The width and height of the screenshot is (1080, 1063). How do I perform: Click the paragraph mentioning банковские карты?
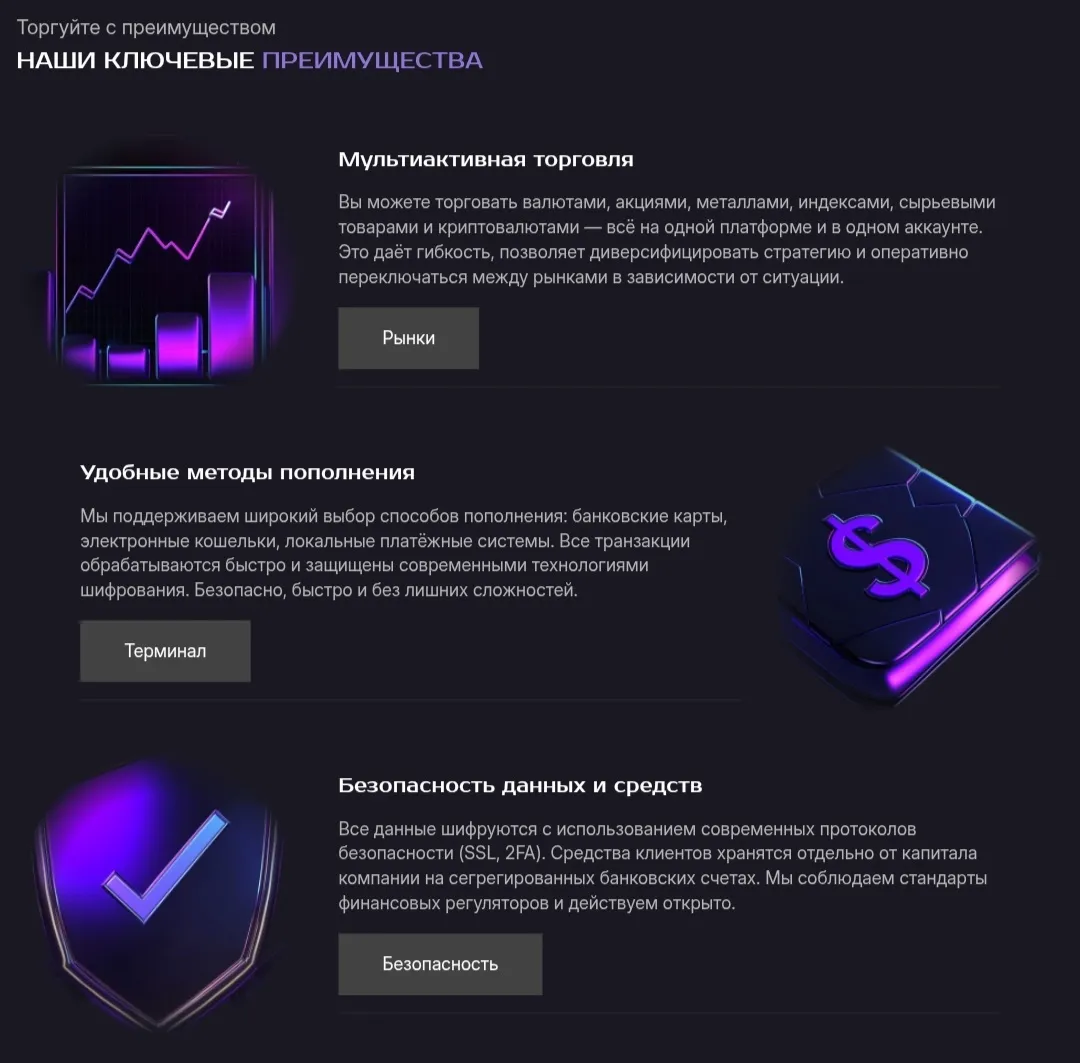pyautogui.click(x=404, y=553)
